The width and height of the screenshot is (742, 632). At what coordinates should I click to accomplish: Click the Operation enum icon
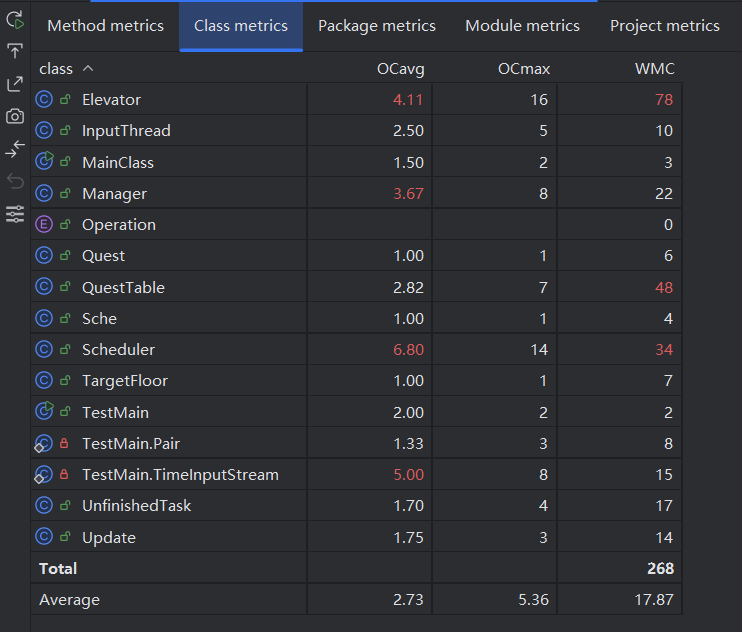click(x=43, y=225)
